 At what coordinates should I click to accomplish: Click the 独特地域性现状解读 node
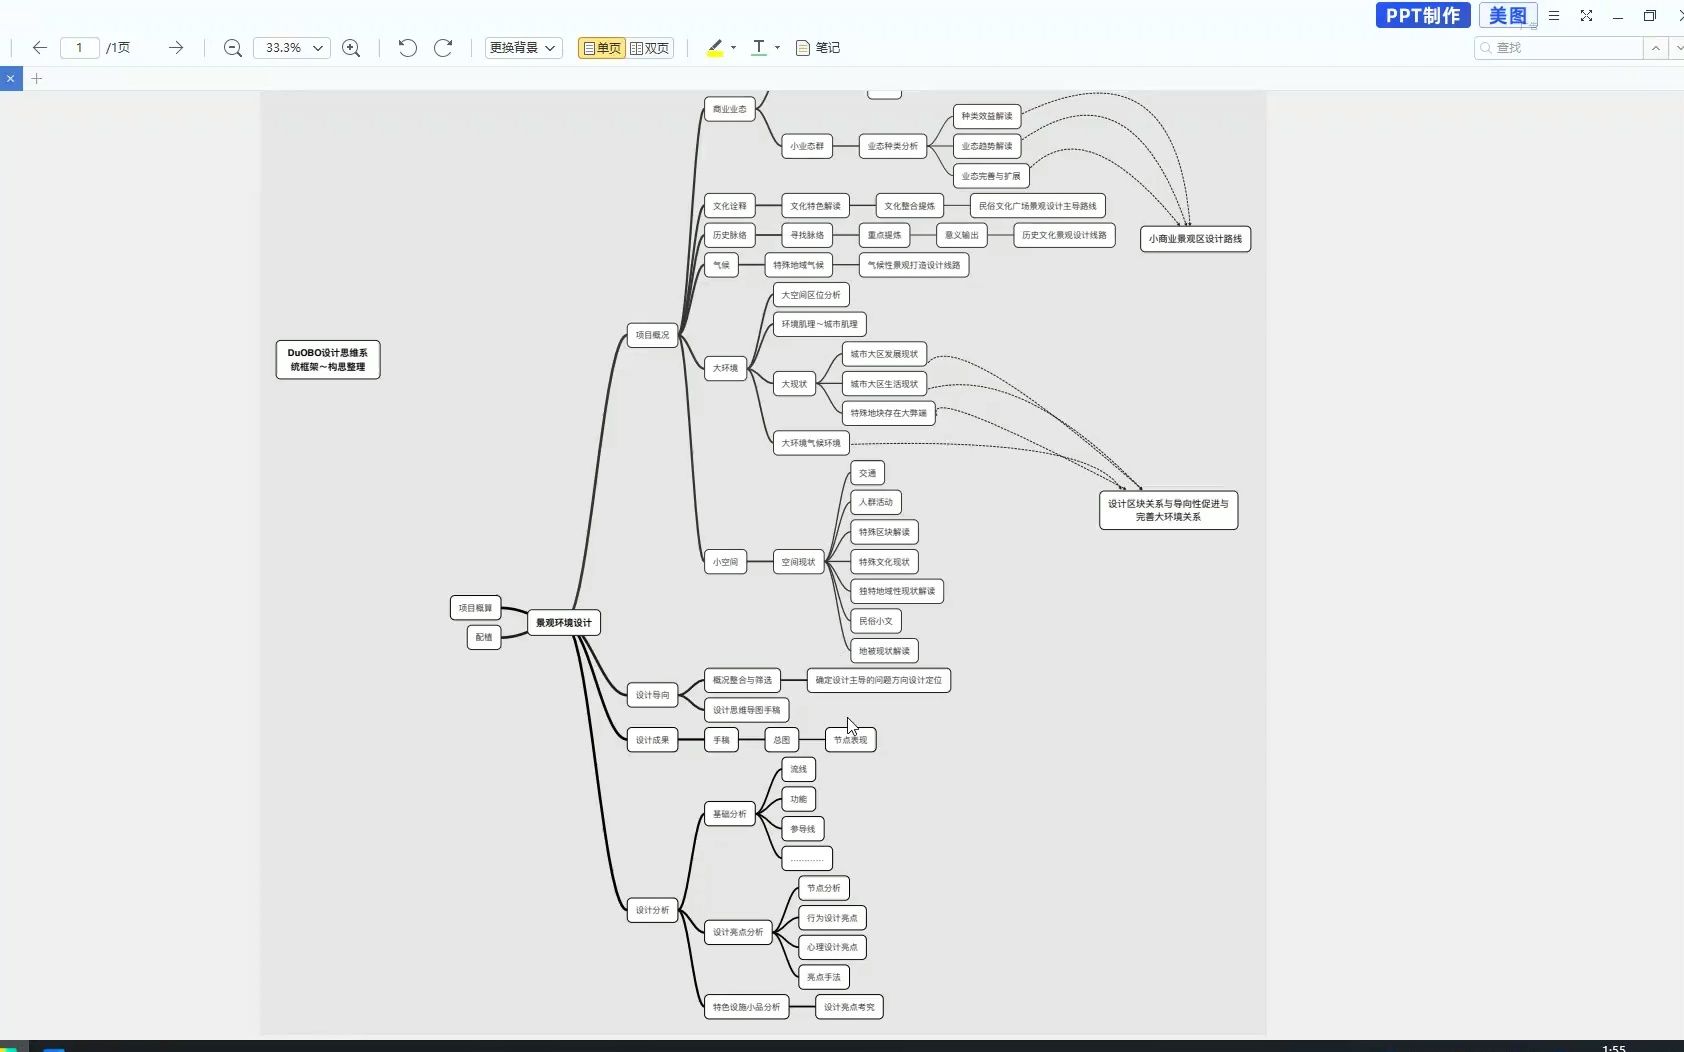(897, 591)
